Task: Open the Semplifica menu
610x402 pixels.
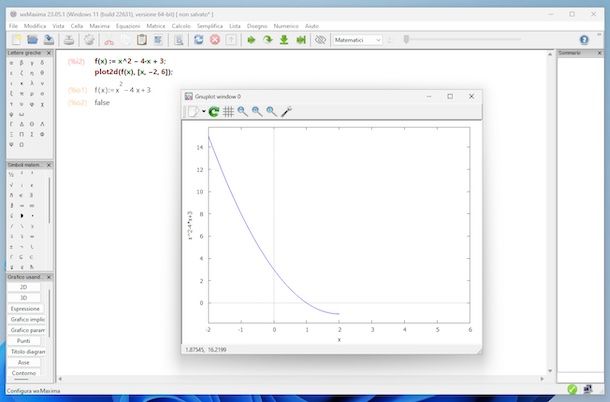Action: (x=210, y=25)
